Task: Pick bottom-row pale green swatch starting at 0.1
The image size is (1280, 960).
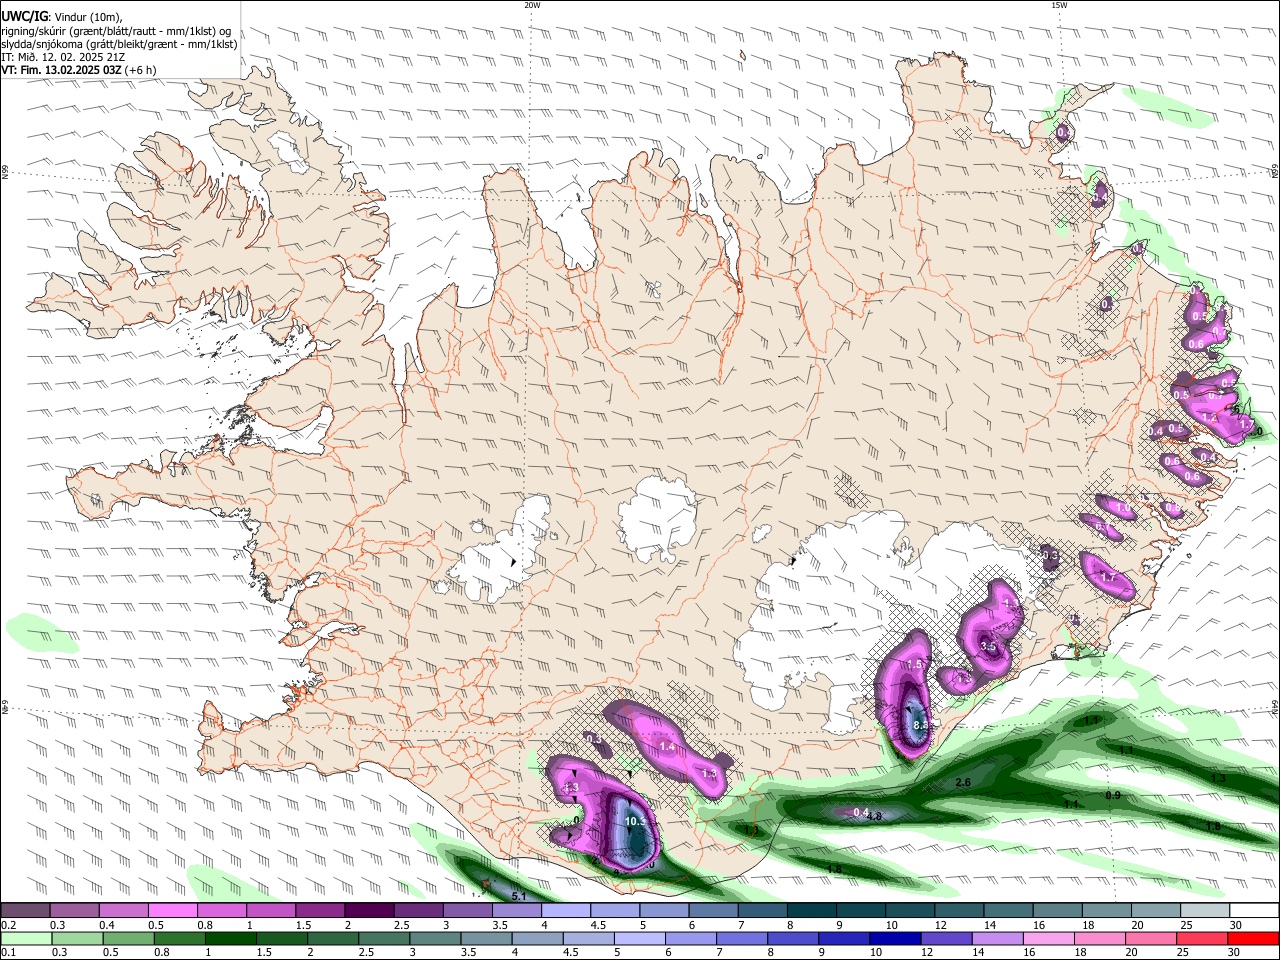Action: tap(25, 938)
